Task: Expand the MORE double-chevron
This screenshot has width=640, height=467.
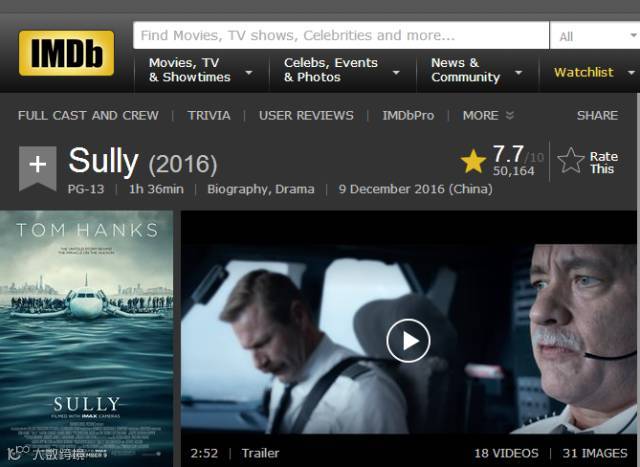Action: pyautogui.click(x=510, y=116)
